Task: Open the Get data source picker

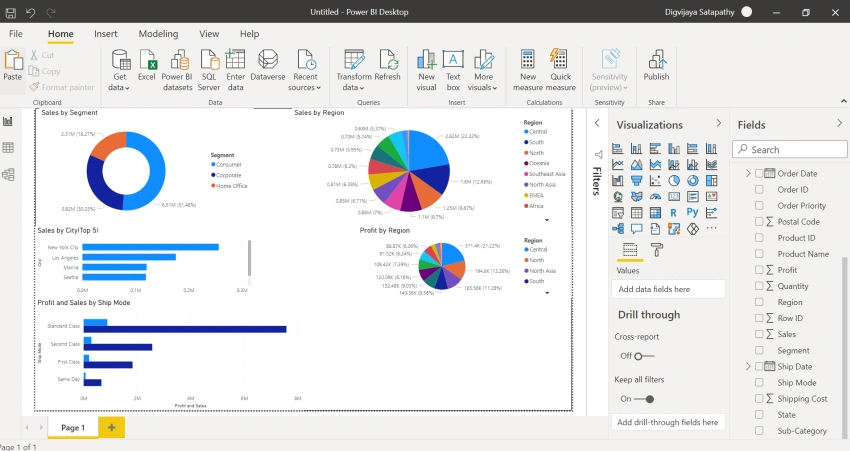Action: pos(120,70)
